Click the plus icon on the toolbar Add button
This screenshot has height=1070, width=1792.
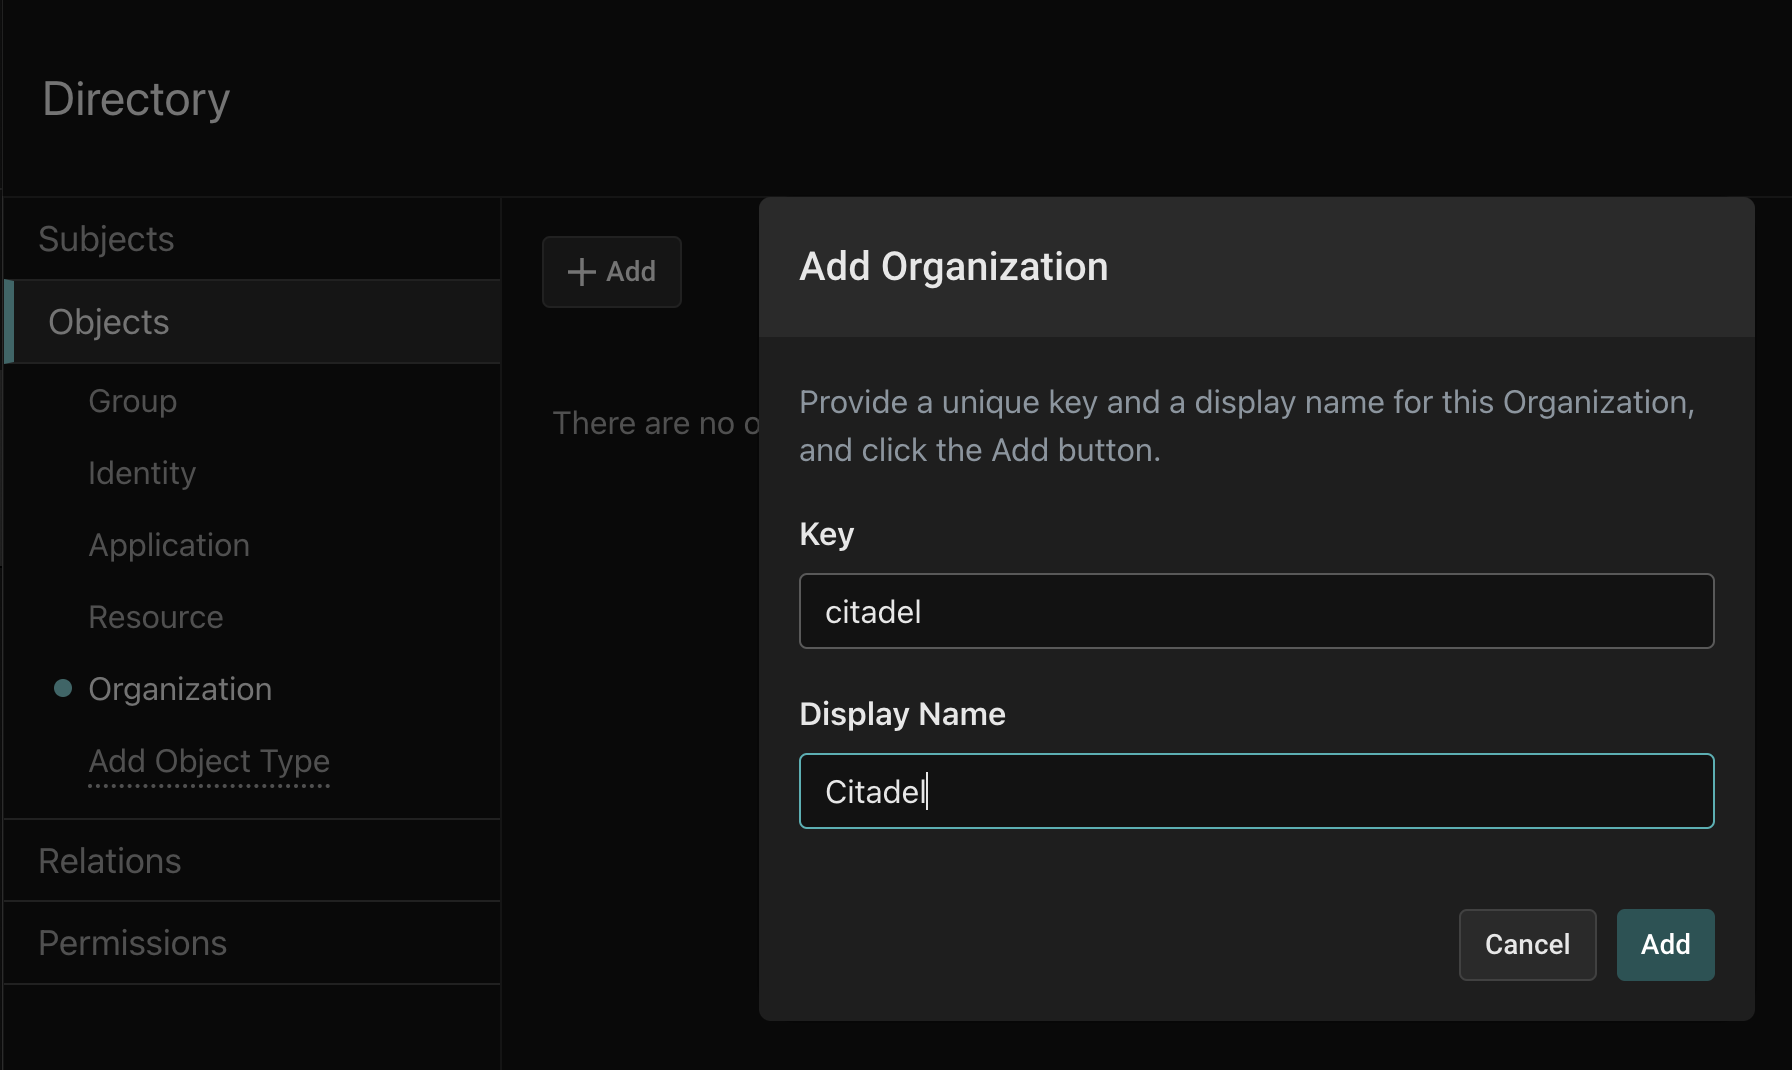[581, 272]
